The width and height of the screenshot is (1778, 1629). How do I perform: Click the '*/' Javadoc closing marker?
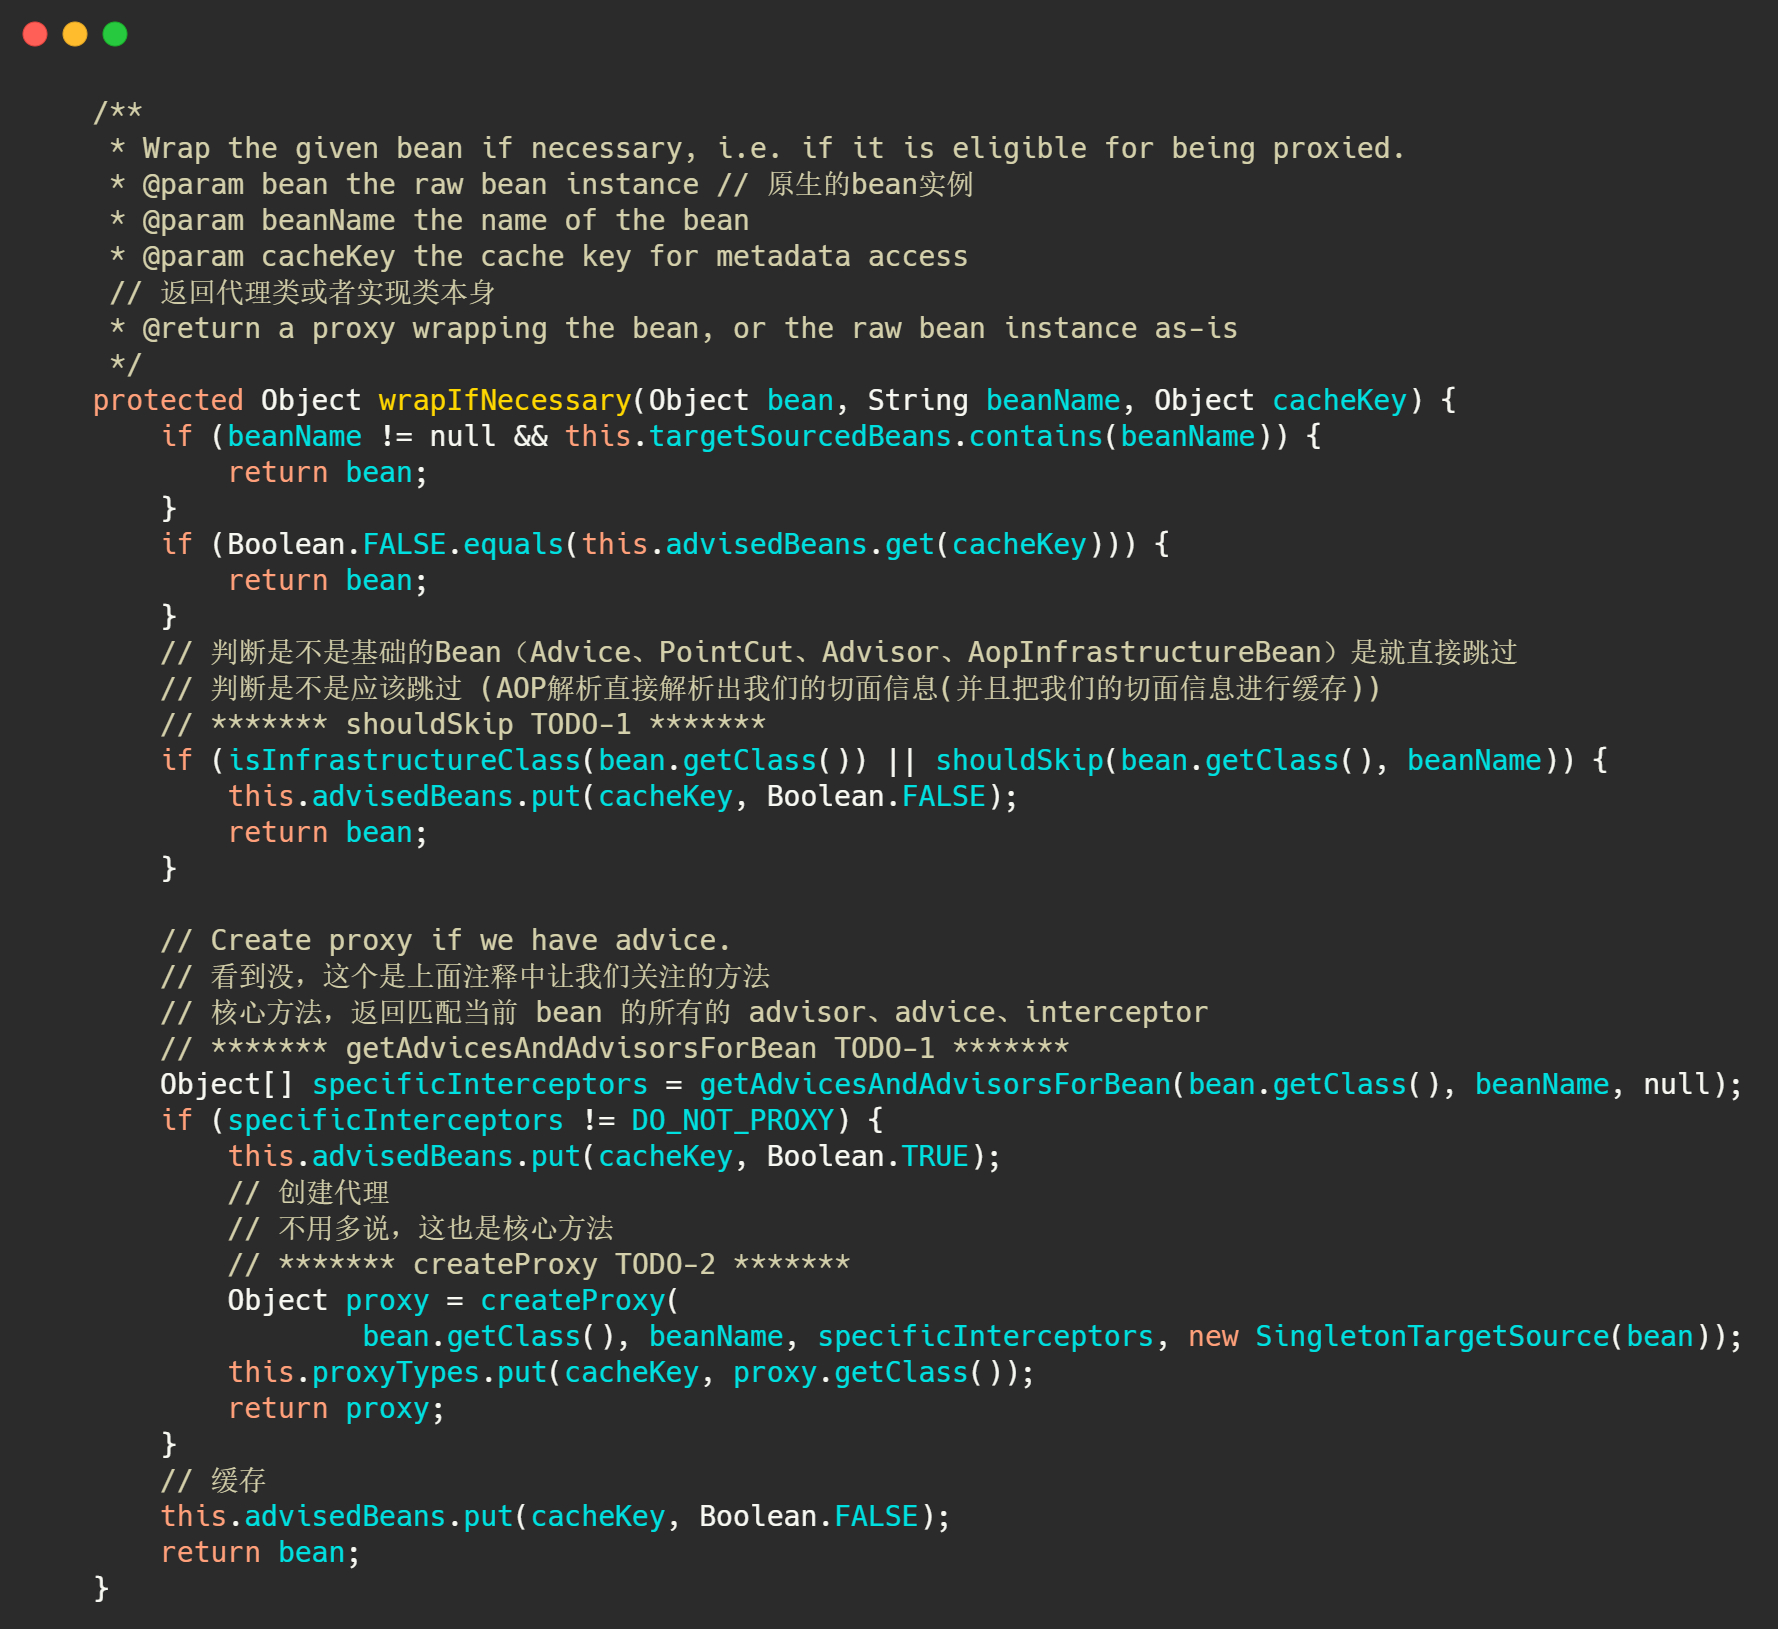[126, 364]
